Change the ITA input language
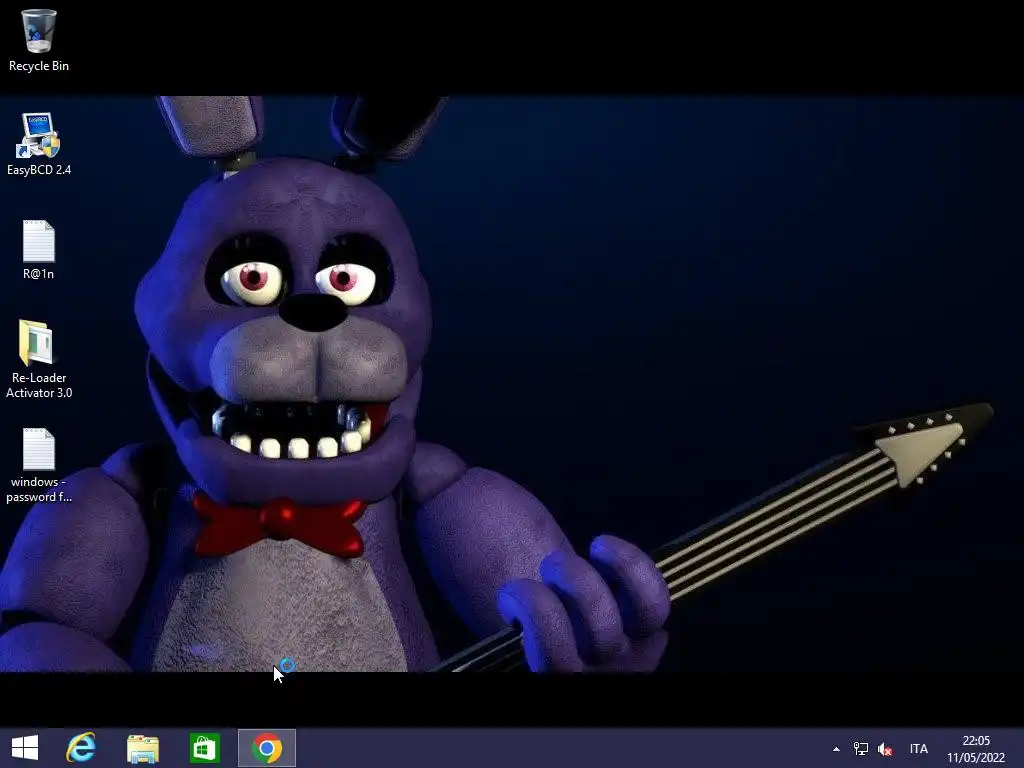The height and width of the screenshot is (768, 1024). pyautogui.click(x=918, y=749)
